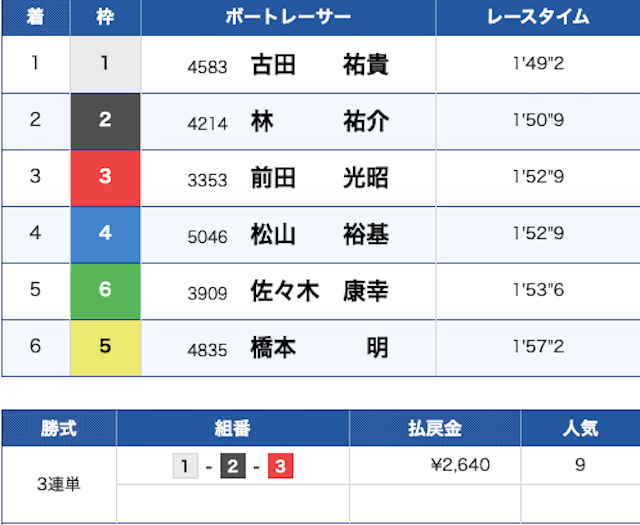Image resolution: width=640 pixels, height=525 pixels.
Task: Click the ボートレーサー column header
Action: 288,18
